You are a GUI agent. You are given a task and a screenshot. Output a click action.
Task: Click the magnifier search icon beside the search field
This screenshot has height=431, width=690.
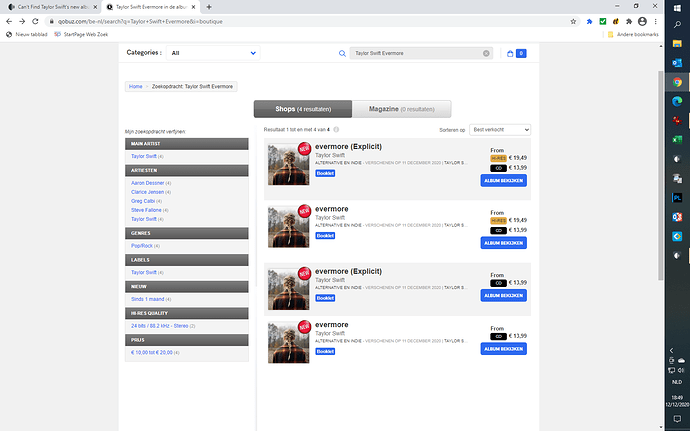(x=342, y=53)
